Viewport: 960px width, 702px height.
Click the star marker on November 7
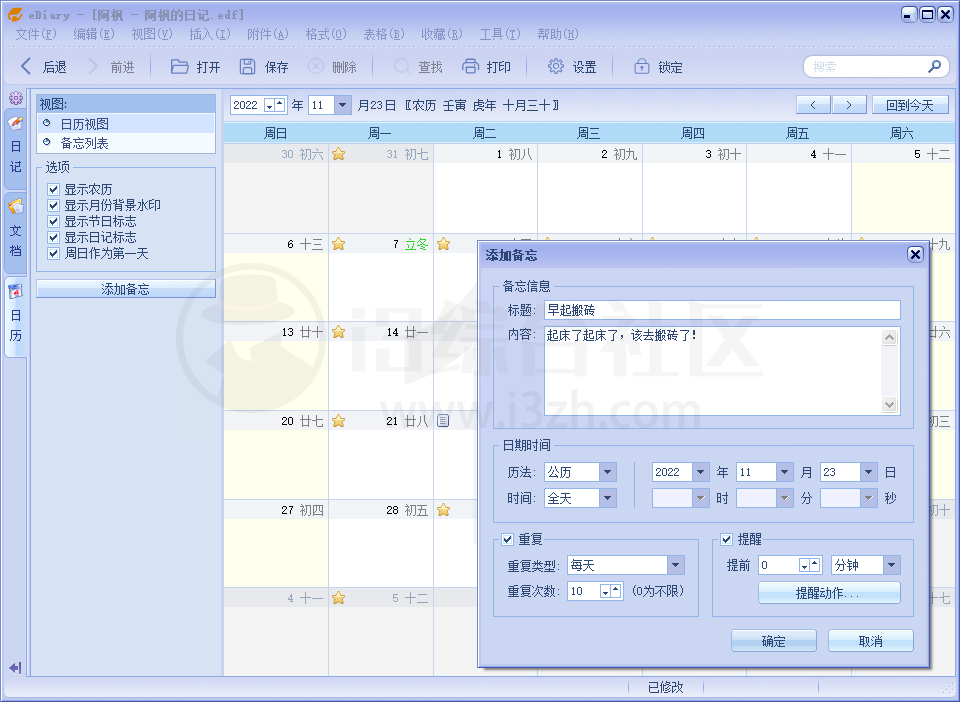(x=443, y=244)
